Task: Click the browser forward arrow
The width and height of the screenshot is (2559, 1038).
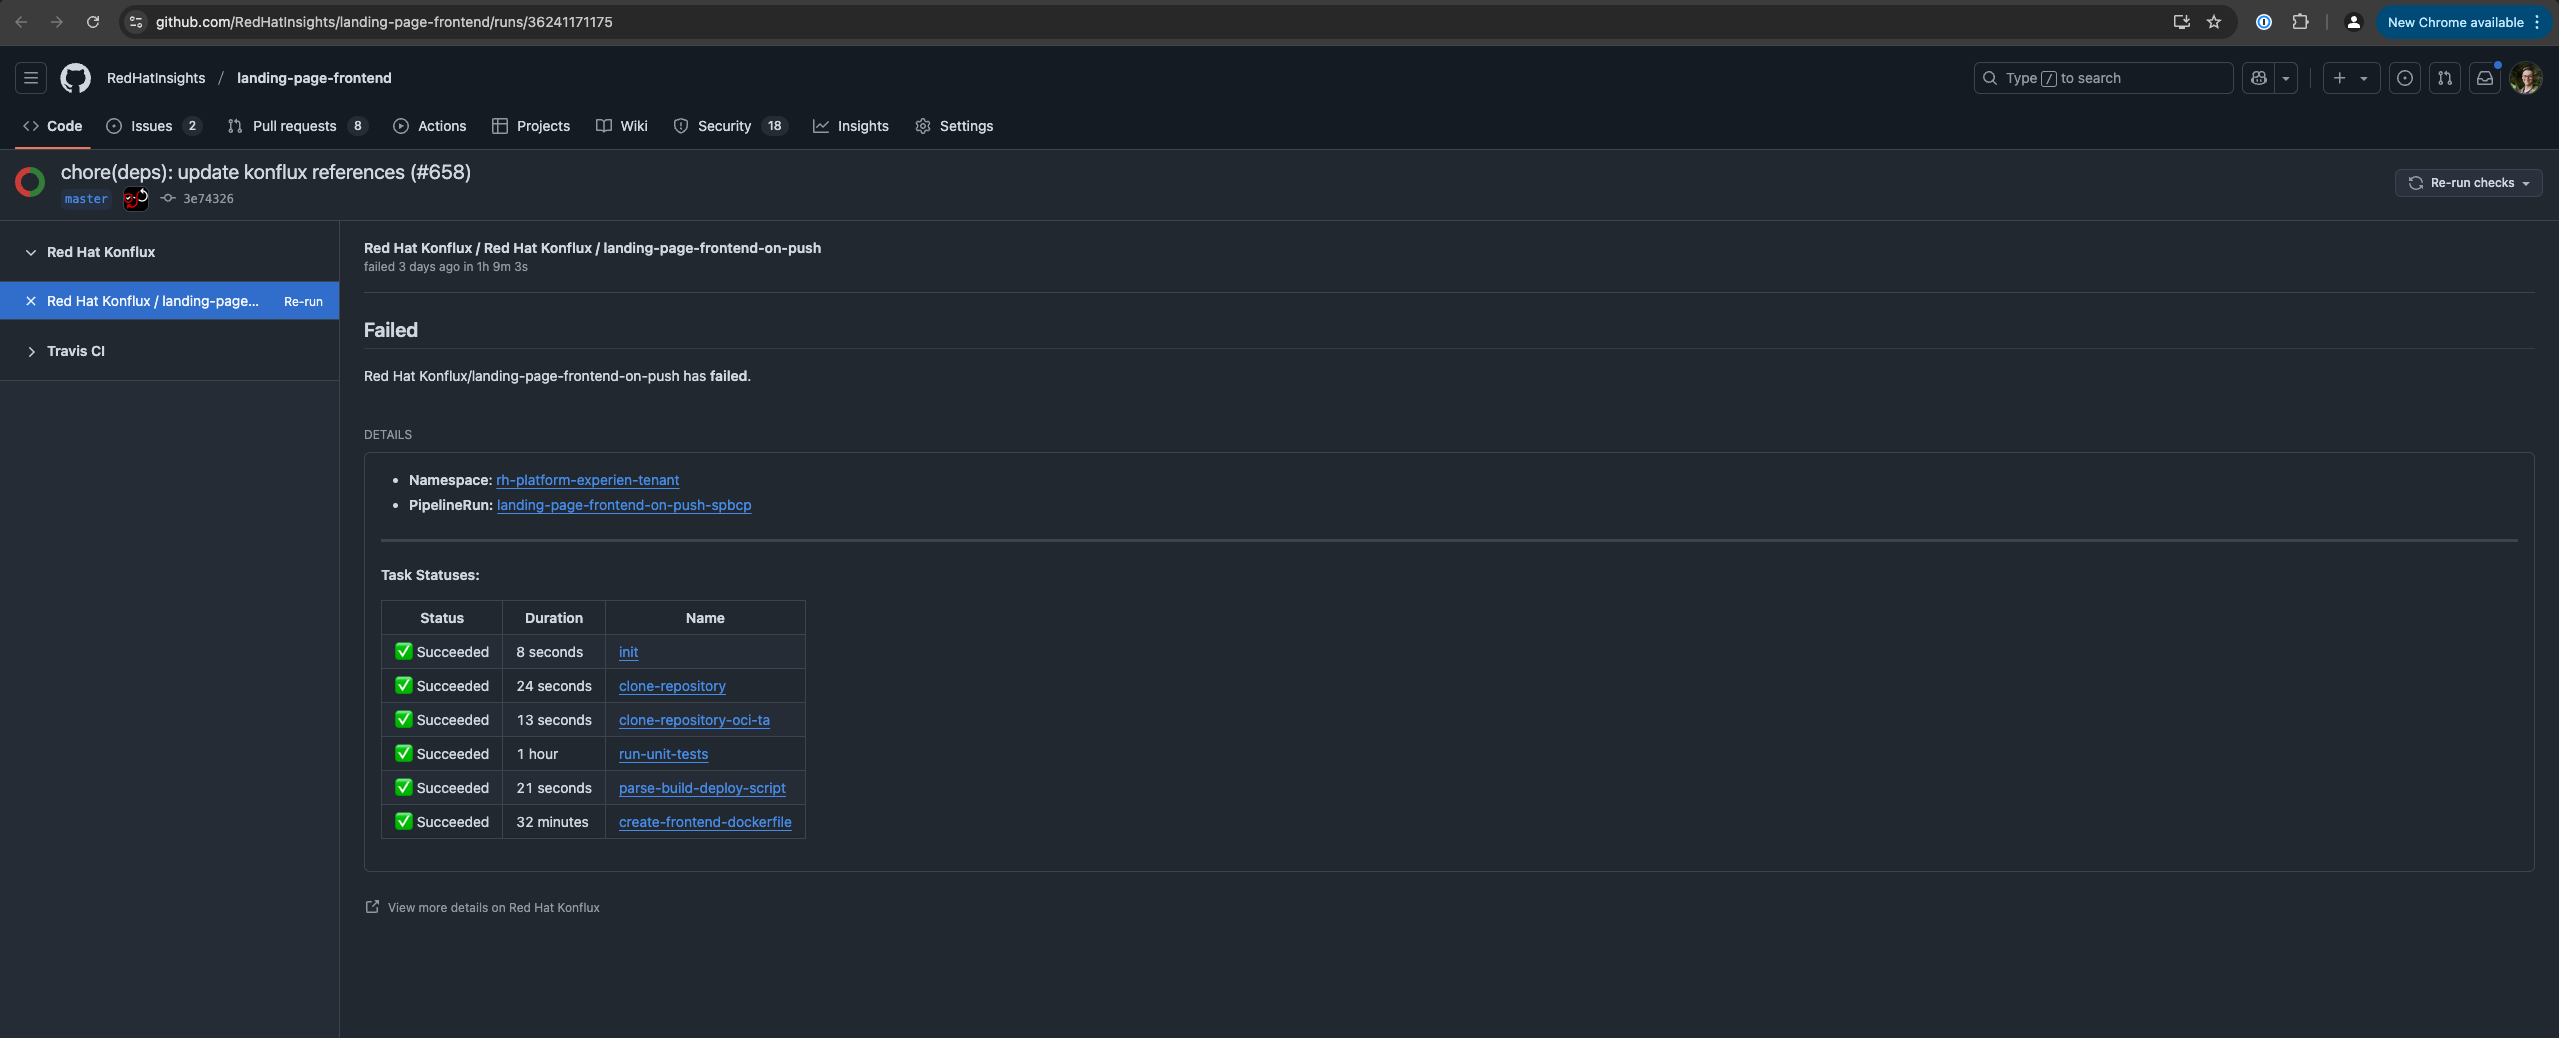Action: point(57,22)
